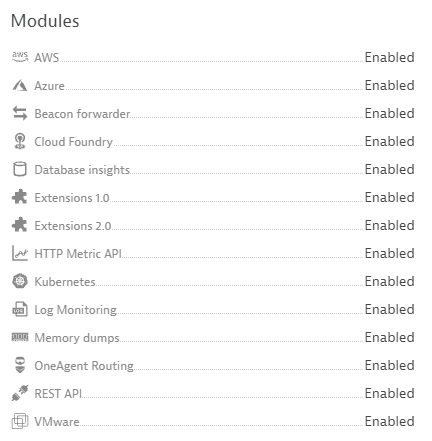The width and height of the screenshot is (432, 441).
Task: Click Enabled status for REST API
Action: (389, 393)
